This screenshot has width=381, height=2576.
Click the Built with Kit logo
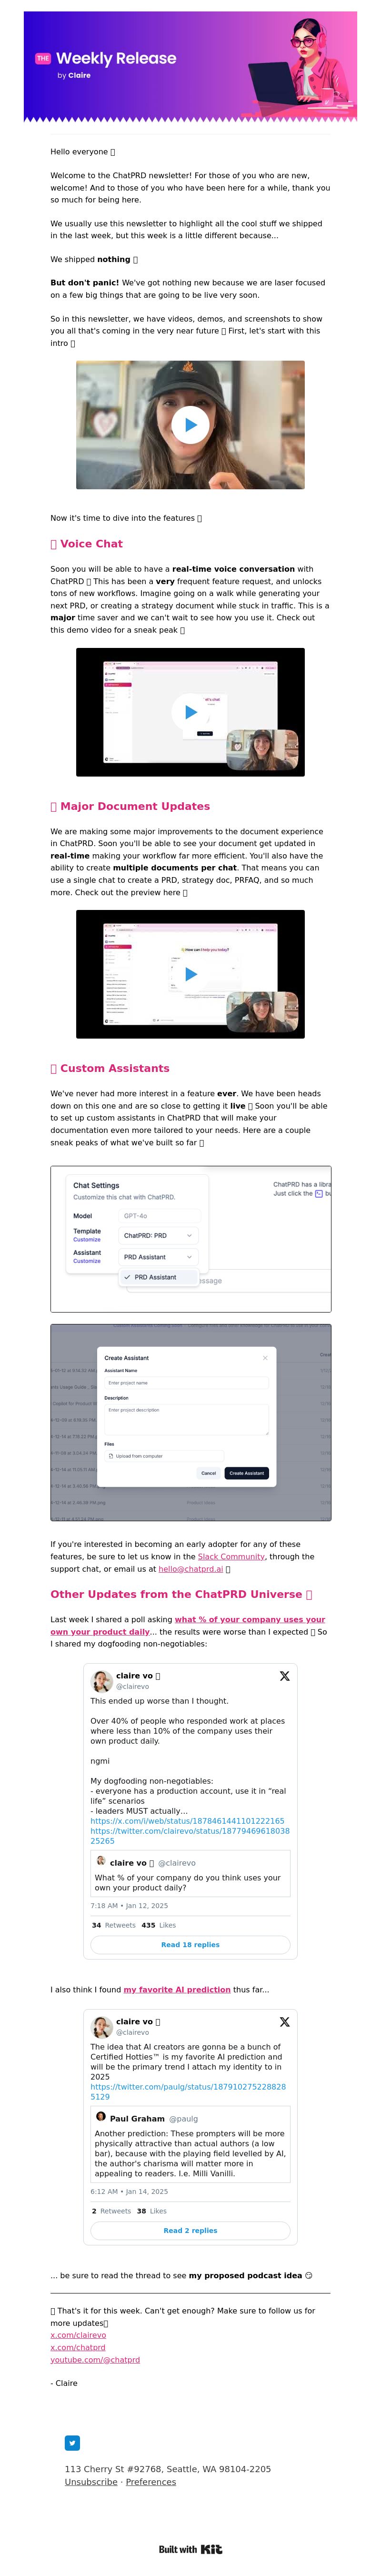click(x=190, y=2549)
